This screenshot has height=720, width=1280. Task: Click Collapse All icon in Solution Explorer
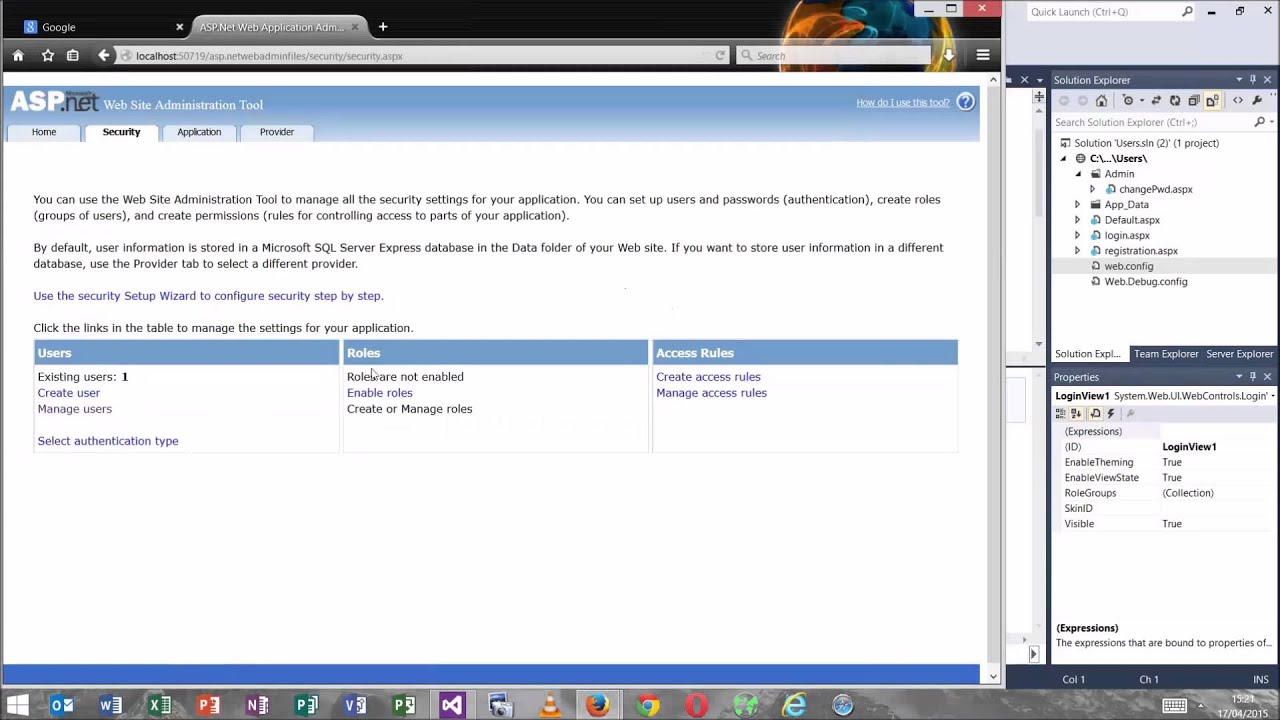tap(1194, 101)
